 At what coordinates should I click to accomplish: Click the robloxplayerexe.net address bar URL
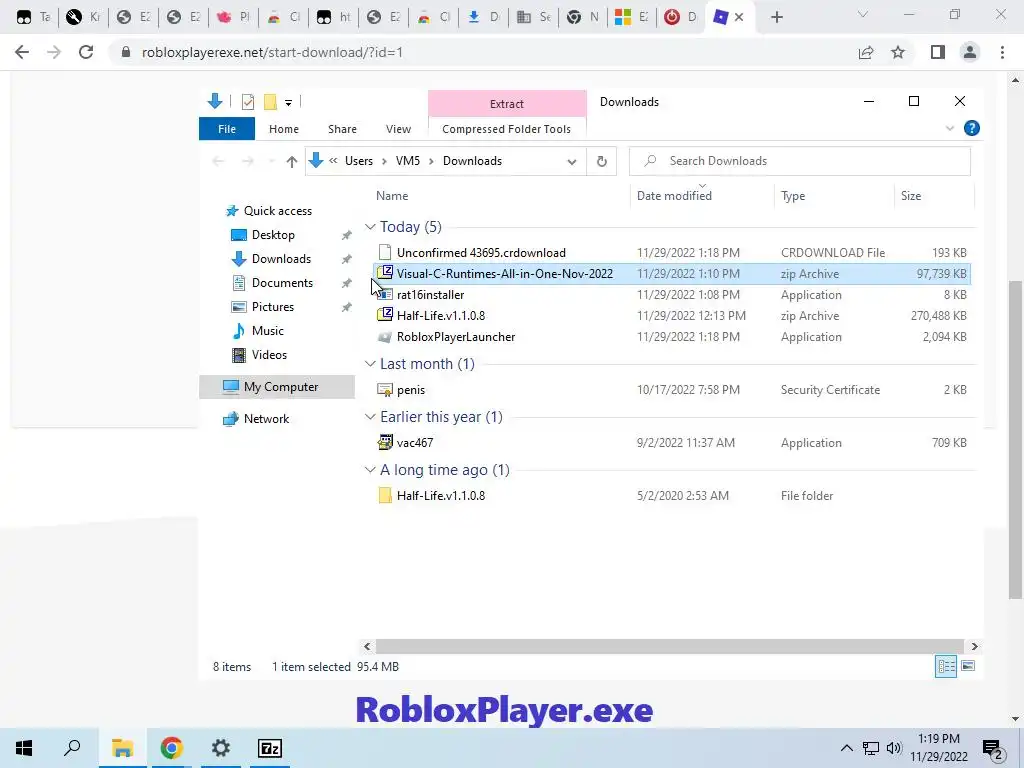click(x=272, y=52)
